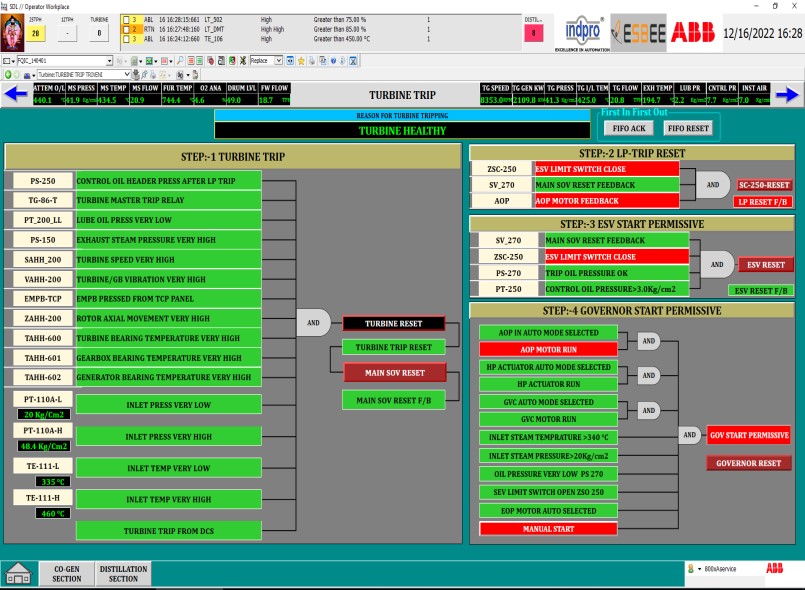Click the yellow star favorites icon
805x590 pixels.
[x=301, y=61]
